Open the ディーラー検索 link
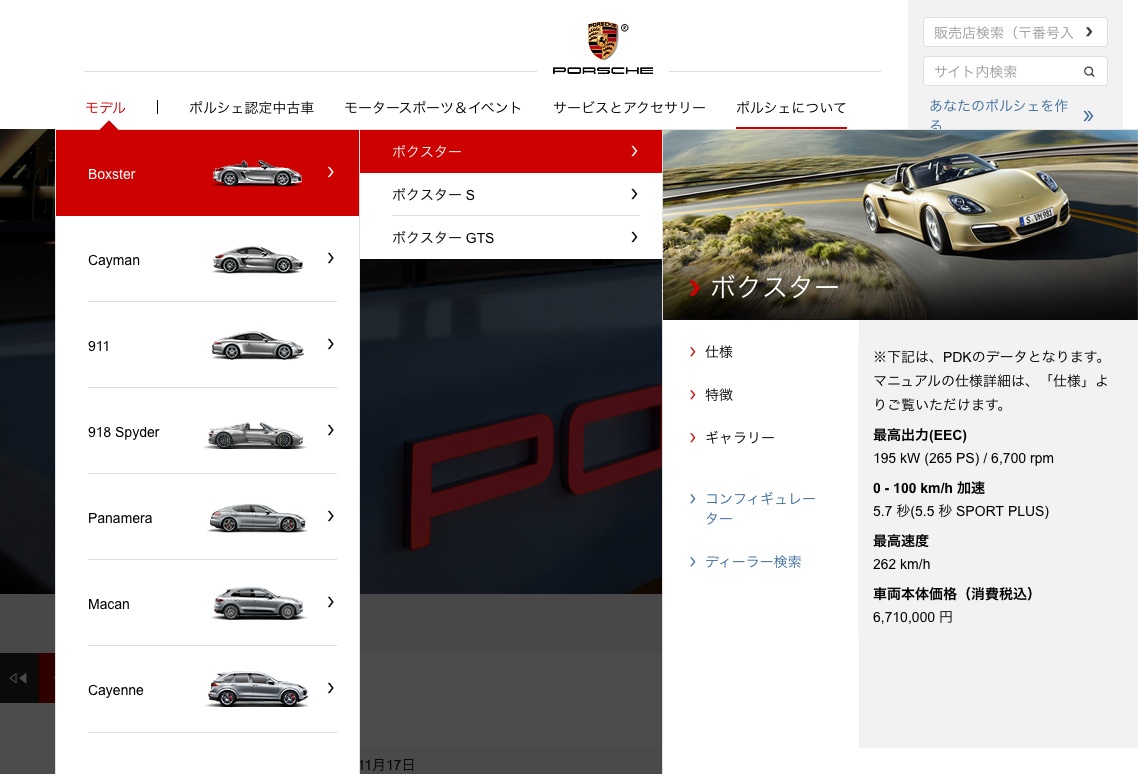The width and height of the screenshot is (1138, 774). (753, 561)
